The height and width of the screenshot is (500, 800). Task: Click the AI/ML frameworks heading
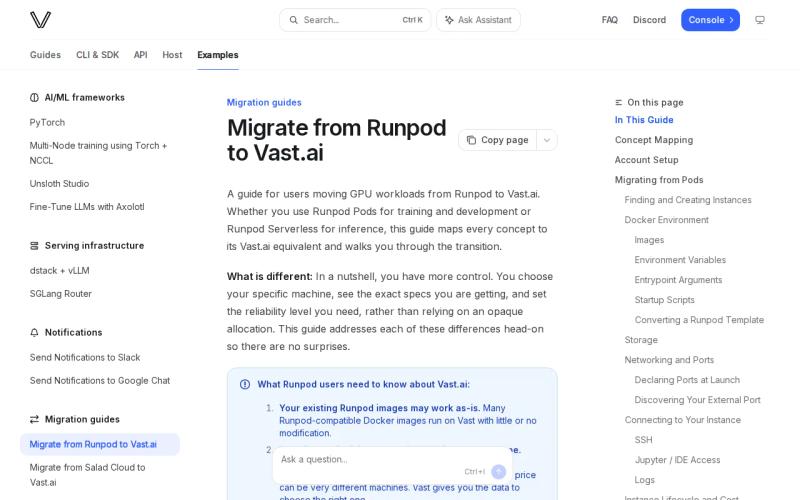tap(85, 97)
